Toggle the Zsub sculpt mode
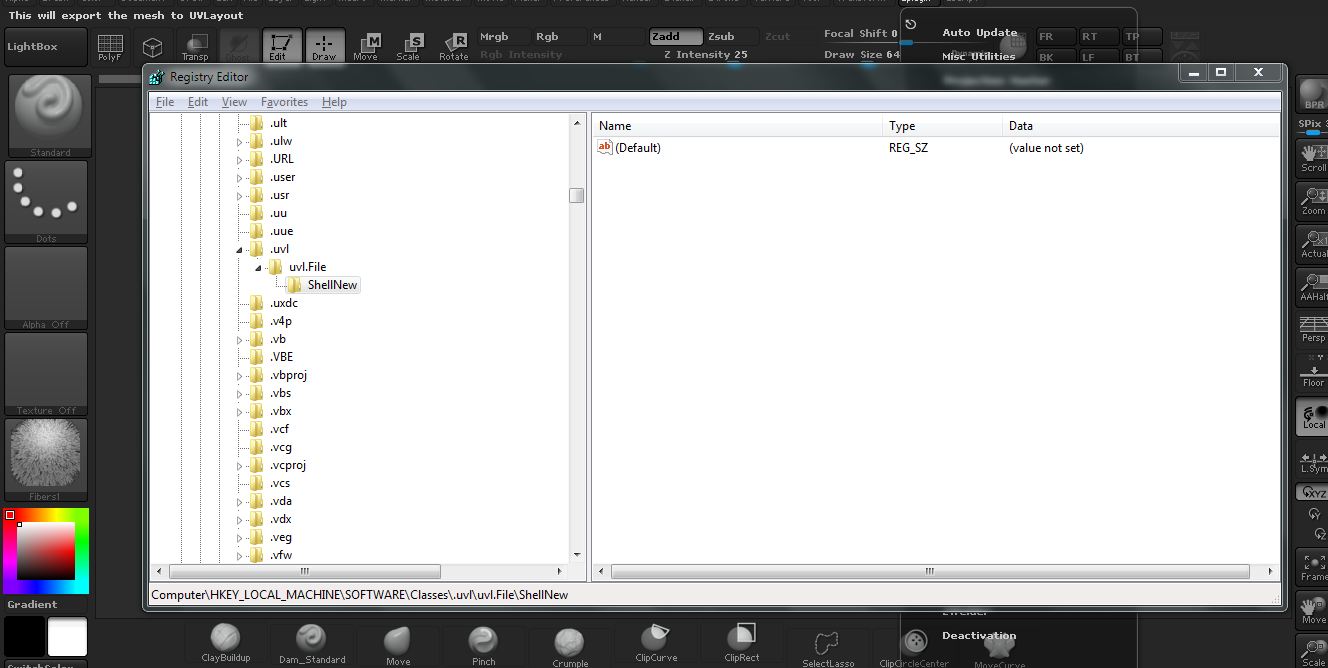 pos(721,37)
